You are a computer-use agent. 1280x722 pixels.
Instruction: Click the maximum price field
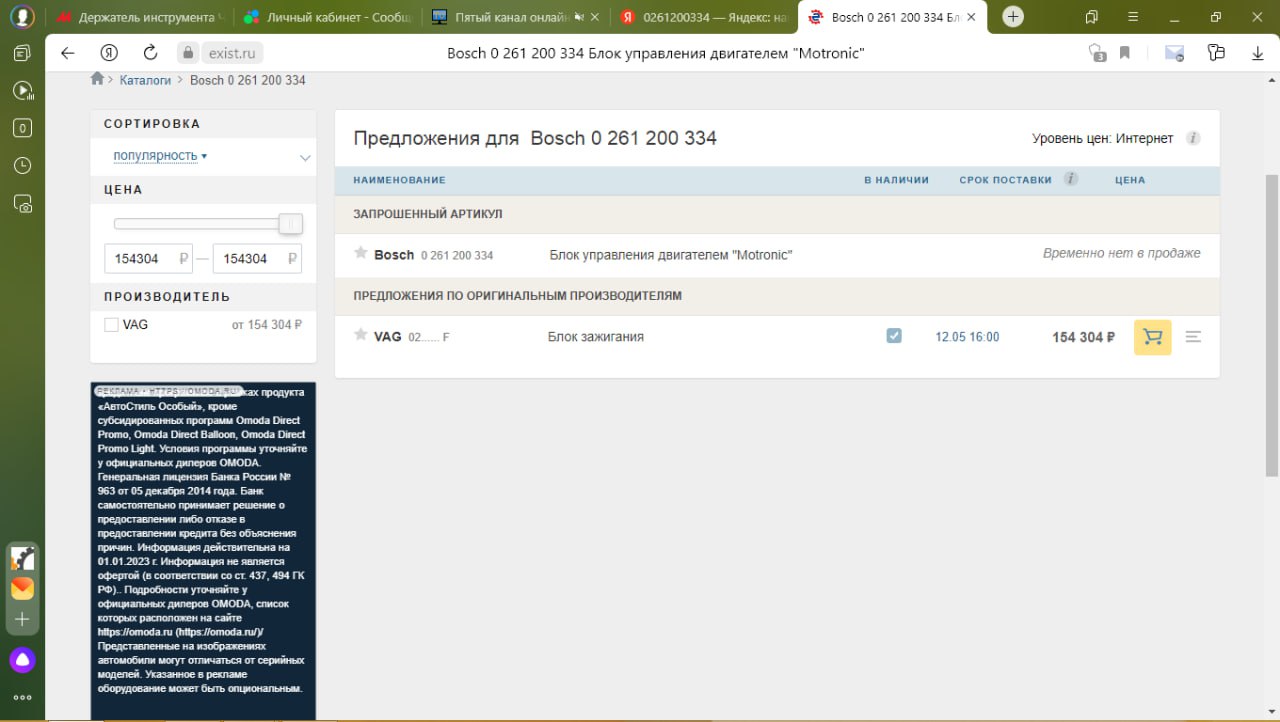pos(257,259)
